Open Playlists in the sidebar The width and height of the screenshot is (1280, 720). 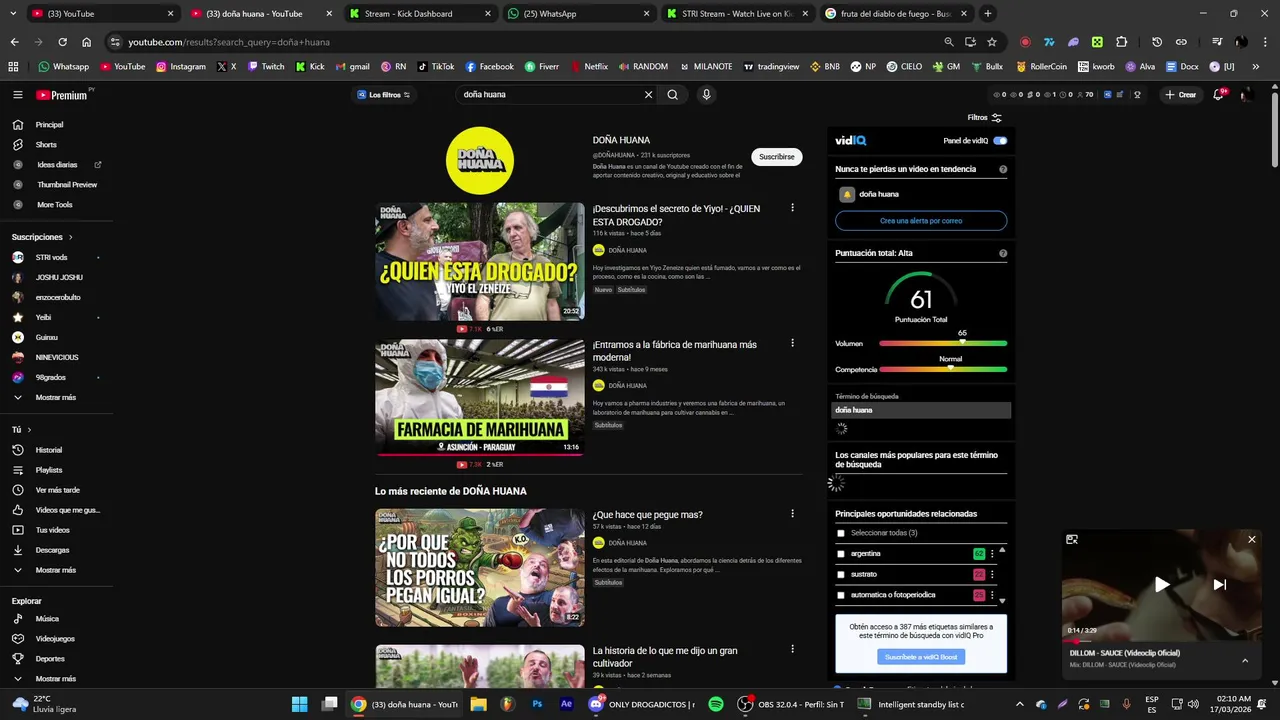[x=48, y=470]
